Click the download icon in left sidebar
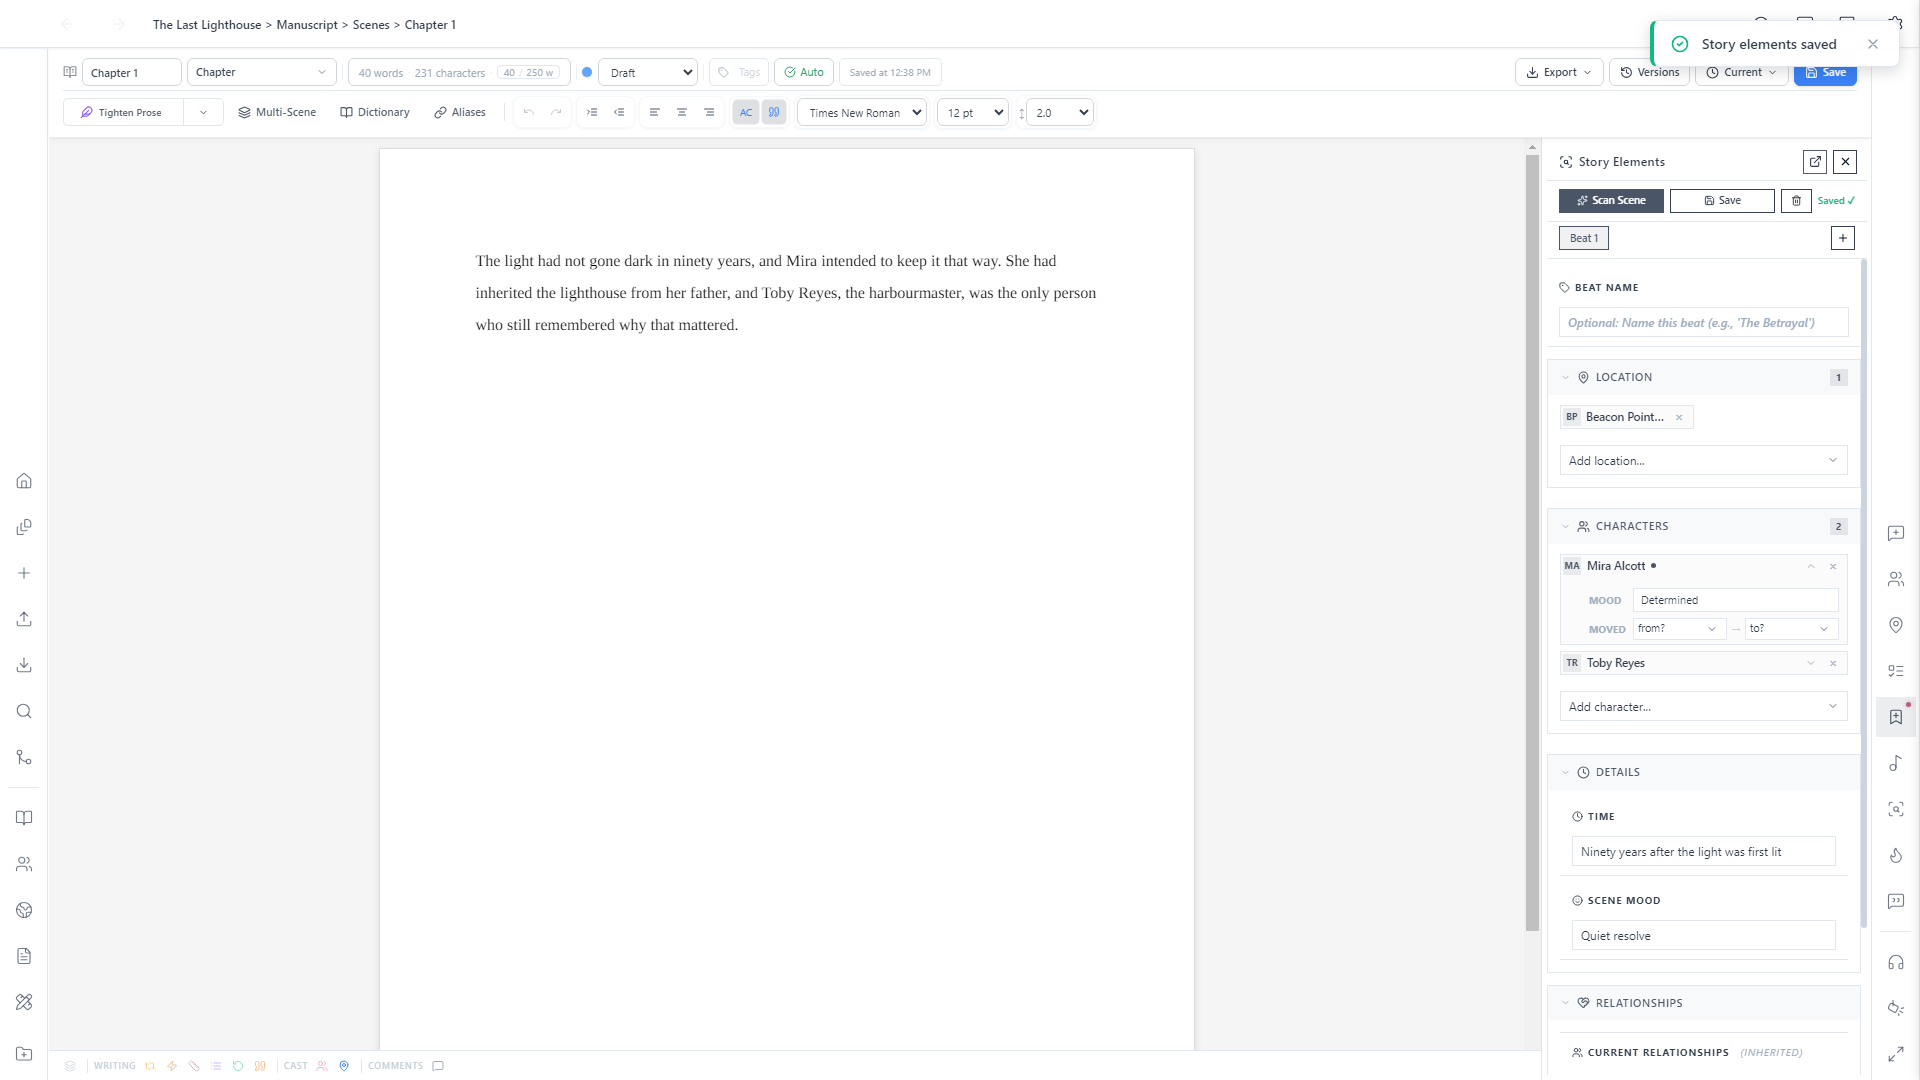1920x1080 pixels. tap(24, 665)
